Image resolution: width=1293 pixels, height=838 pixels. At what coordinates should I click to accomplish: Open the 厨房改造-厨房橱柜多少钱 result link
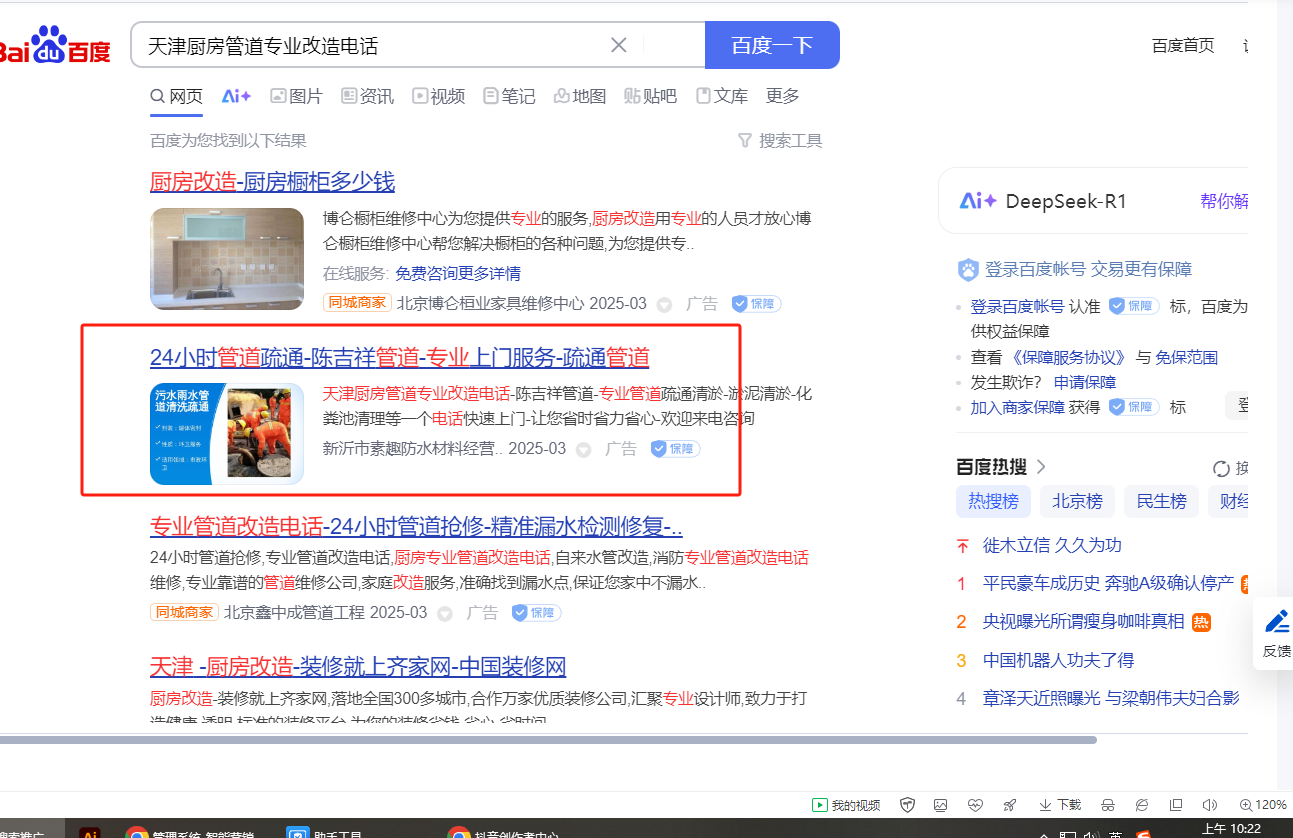pos(272,182)
